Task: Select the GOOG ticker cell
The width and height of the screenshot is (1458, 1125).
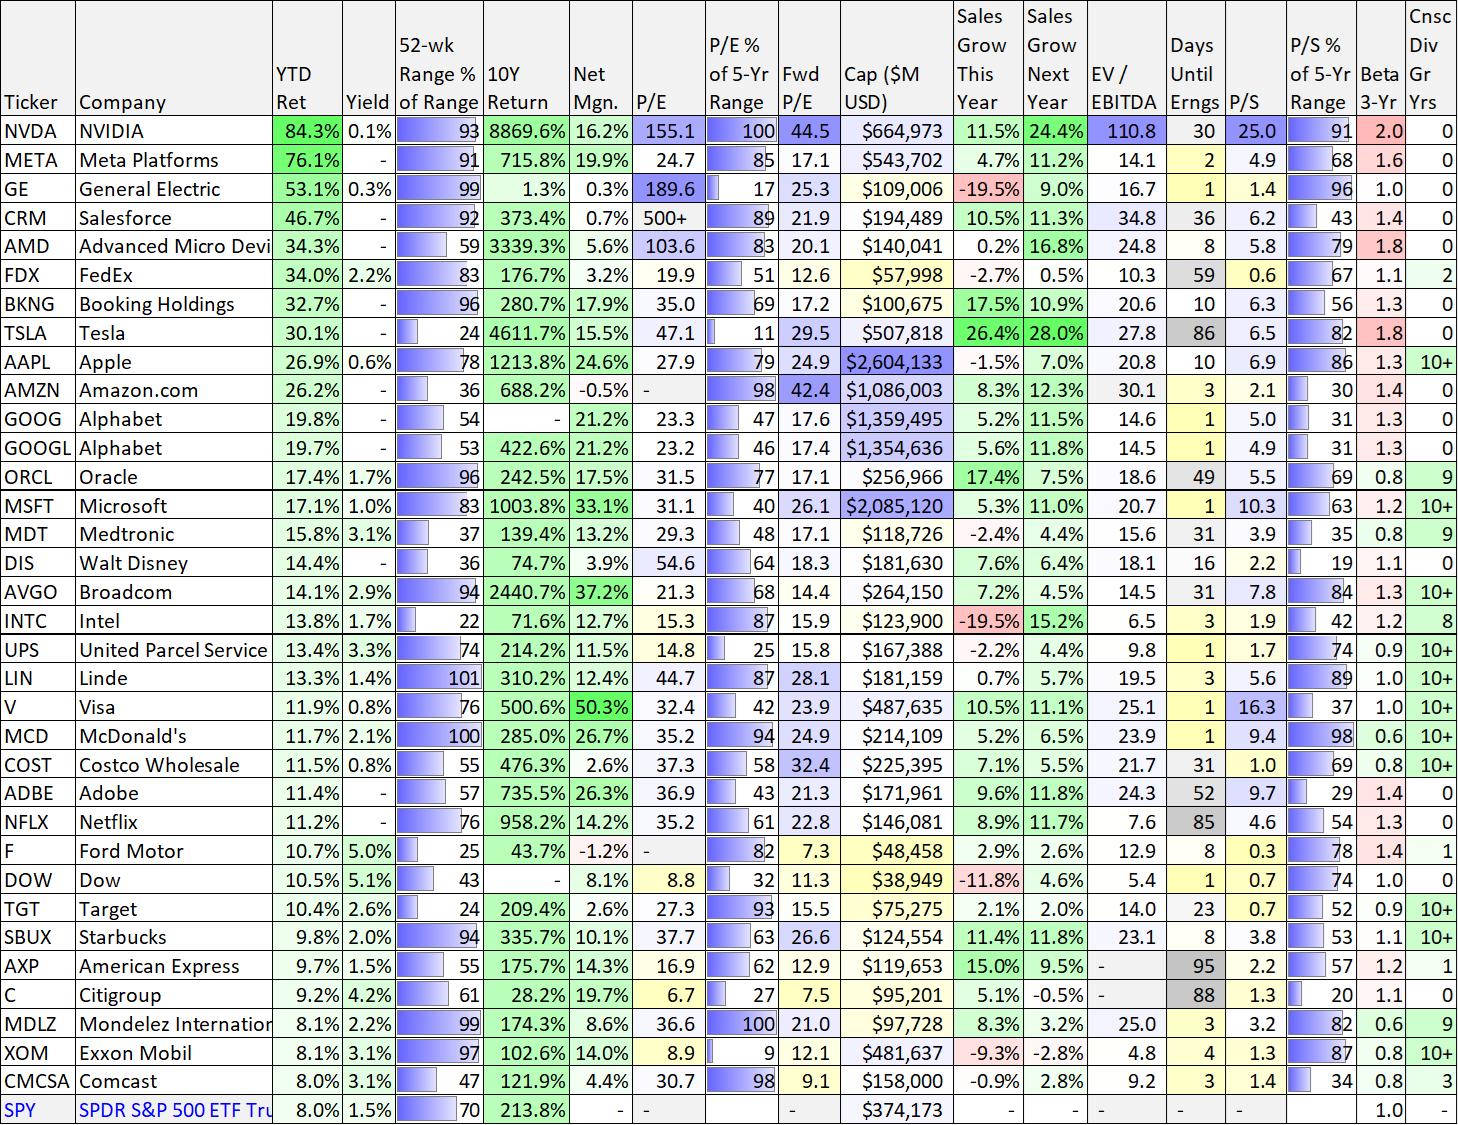Action: pos(38,419)
